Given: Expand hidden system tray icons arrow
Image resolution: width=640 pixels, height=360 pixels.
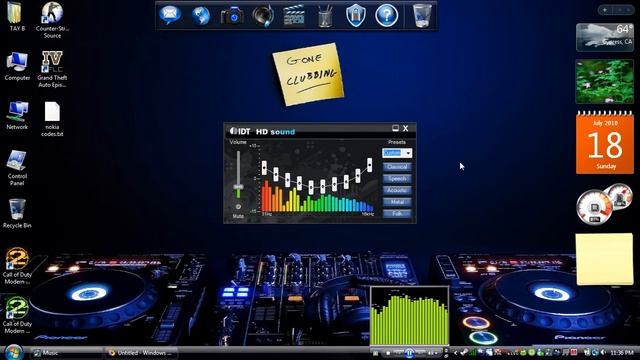Looking at the screenshot, I should click(x=456, y=353).
